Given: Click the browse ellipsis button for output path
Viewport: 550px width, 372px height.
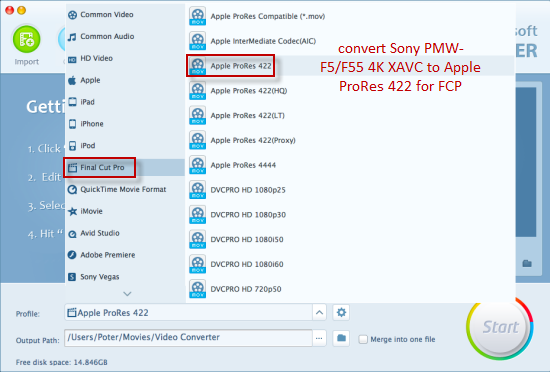Looking at the screenshot, I should (319, 338).
